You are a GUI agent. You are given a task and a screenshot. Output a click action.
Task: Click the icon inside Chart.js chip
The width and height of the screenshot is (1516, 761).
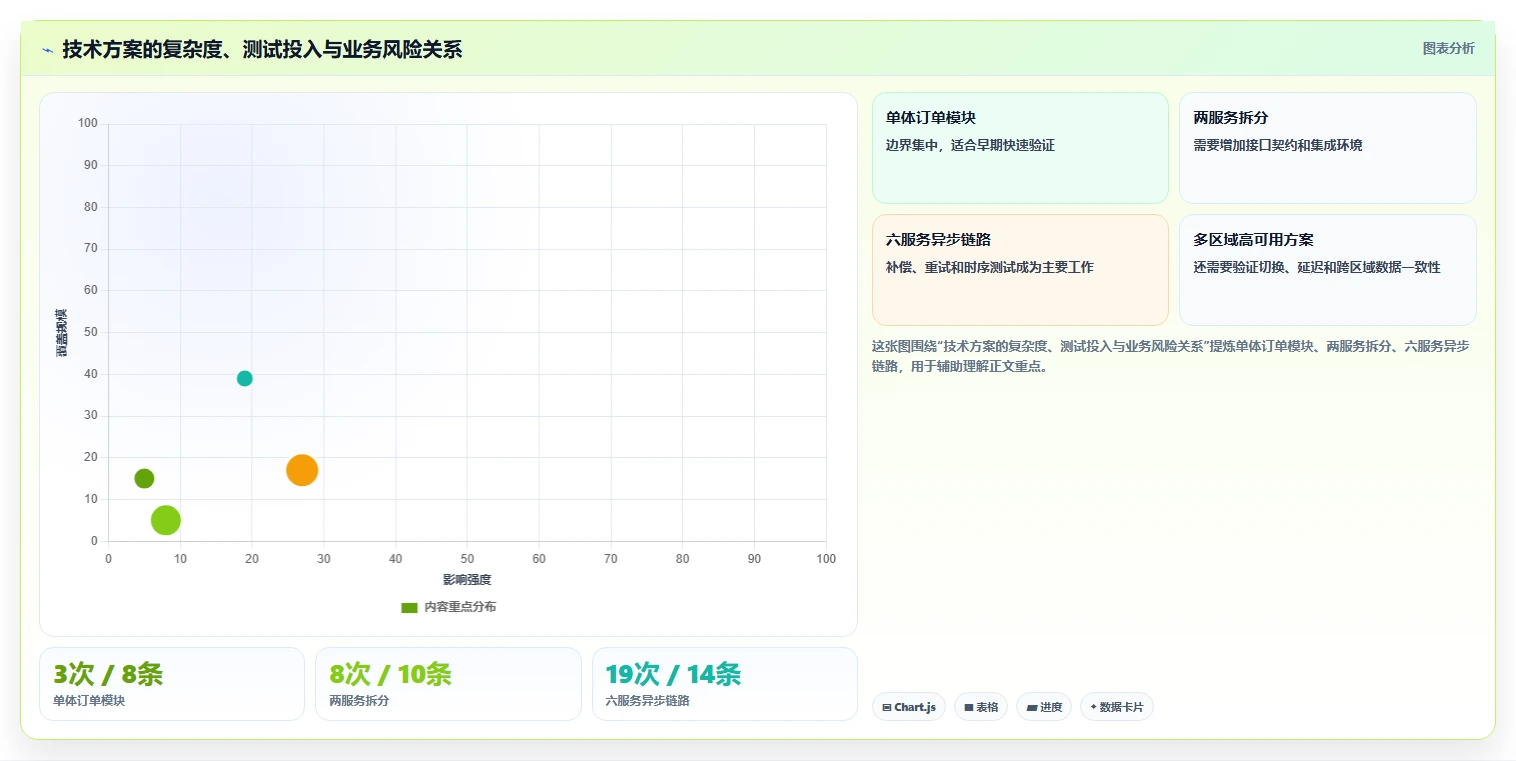pyautogui.click(x=887, y=707)
